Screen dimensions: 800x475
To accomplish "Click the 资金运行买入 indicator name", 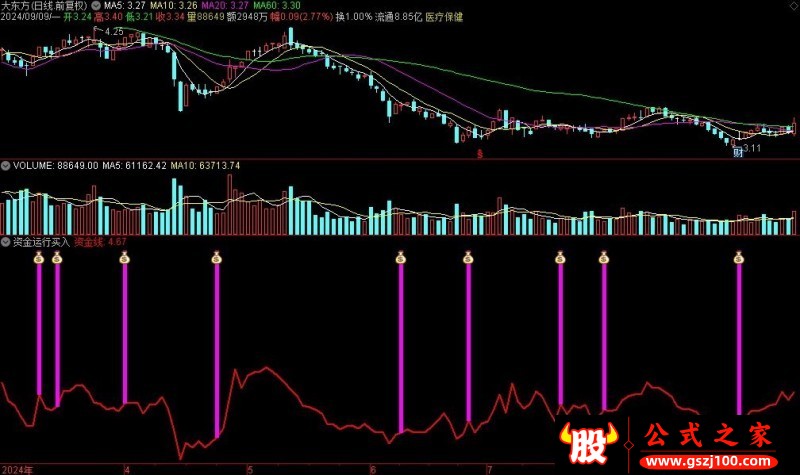I will (x=41, y=242).
